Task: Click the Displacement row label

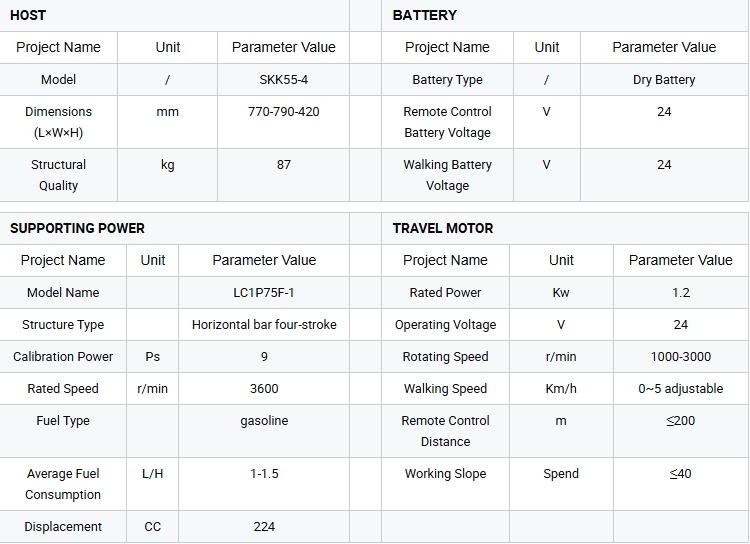Action: (x=63, y=526)
